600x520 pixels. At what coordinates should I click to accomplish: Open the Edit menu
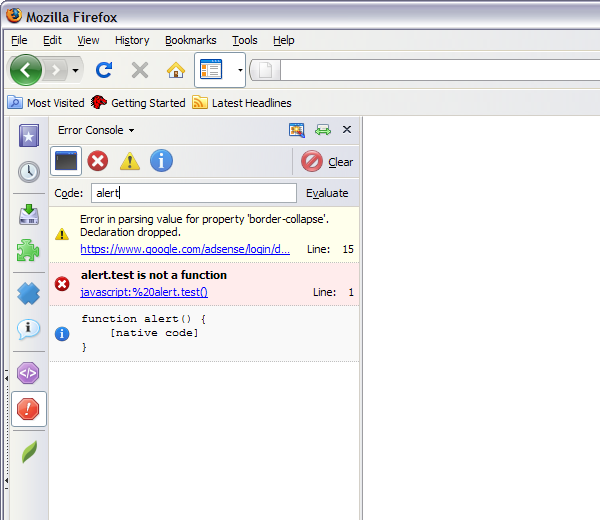point(52,40)
